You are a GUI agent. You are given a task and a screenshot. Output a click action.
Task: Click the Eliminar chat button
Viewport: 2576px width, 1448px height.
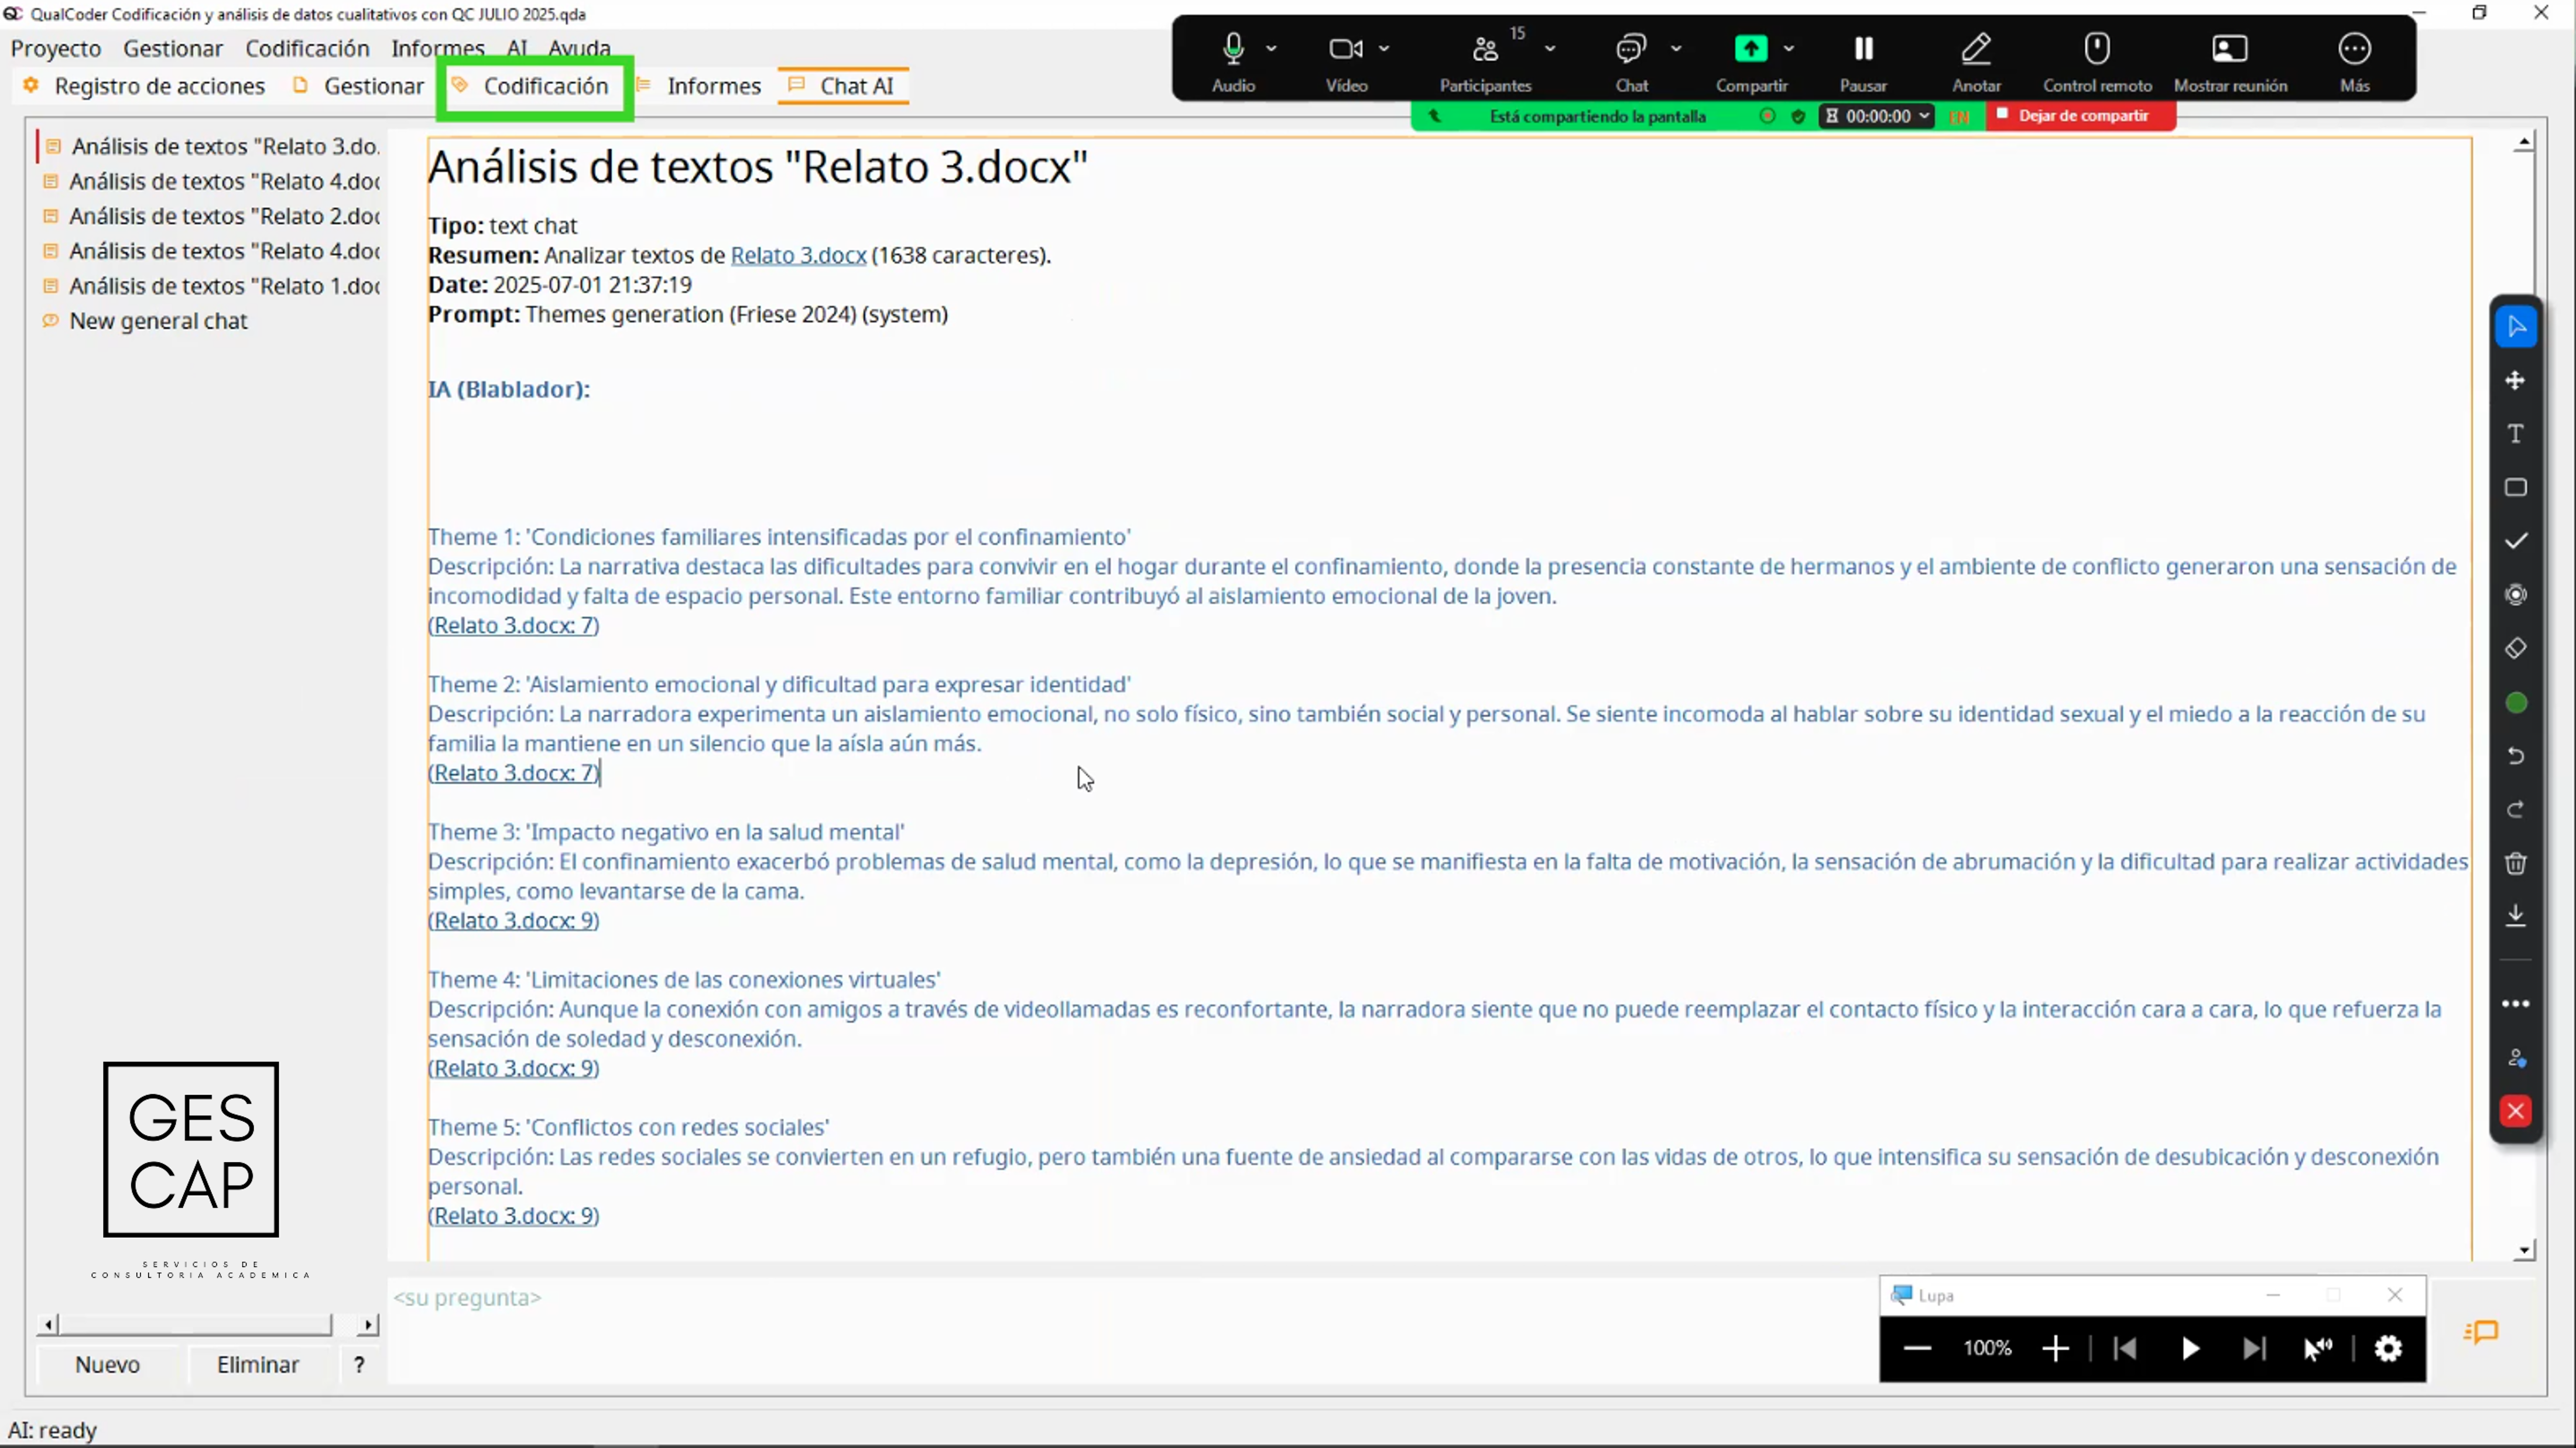(x=258, y=1365)
